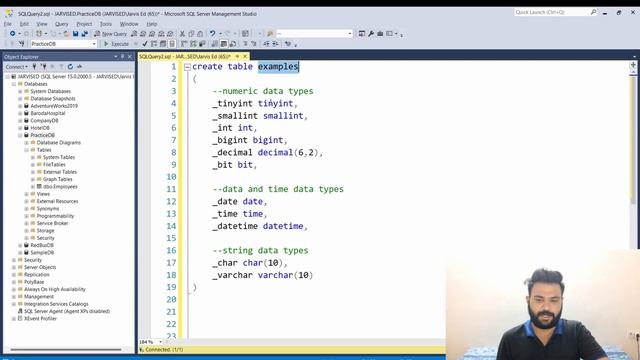This screenshot has height=360, width=640.
Task: Click the Cut scissors icon
Action: [x=182, y=34]
